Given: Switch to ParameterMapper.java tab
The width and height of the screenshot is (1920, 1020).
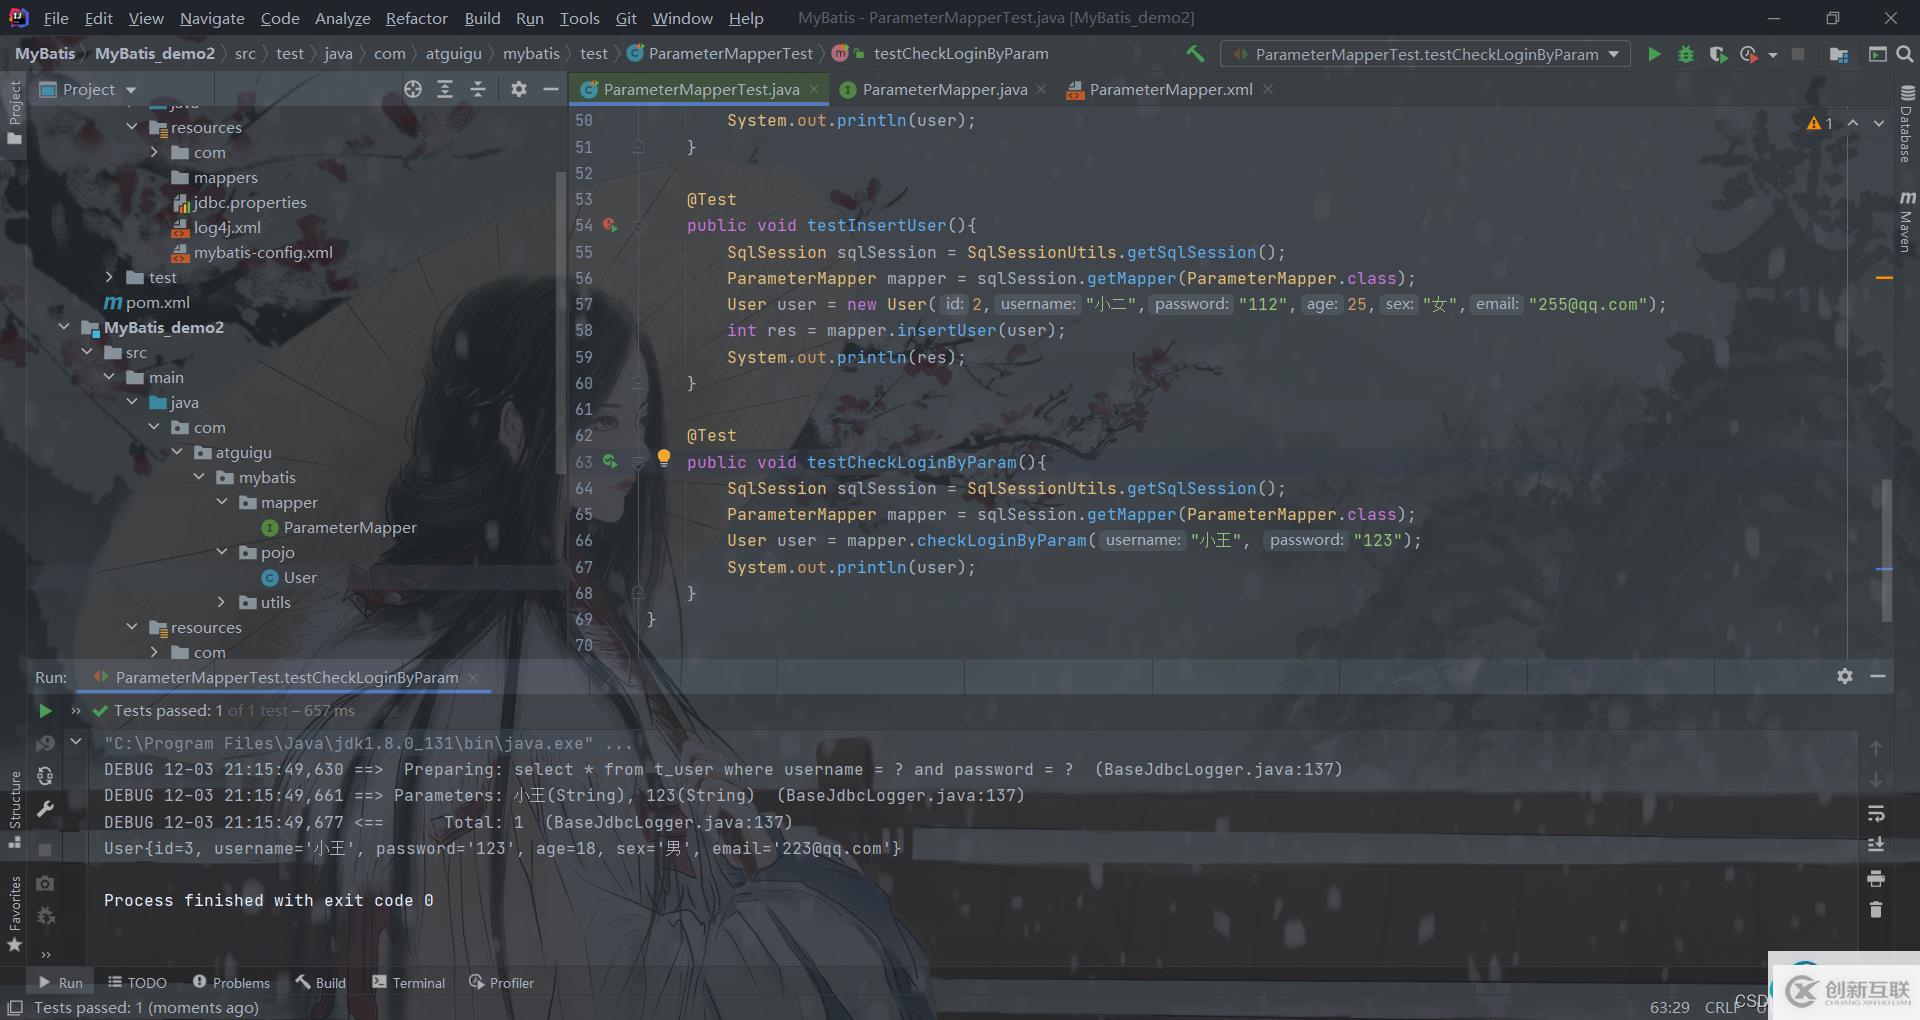Looking at the screenshot, I should point(944,89).
